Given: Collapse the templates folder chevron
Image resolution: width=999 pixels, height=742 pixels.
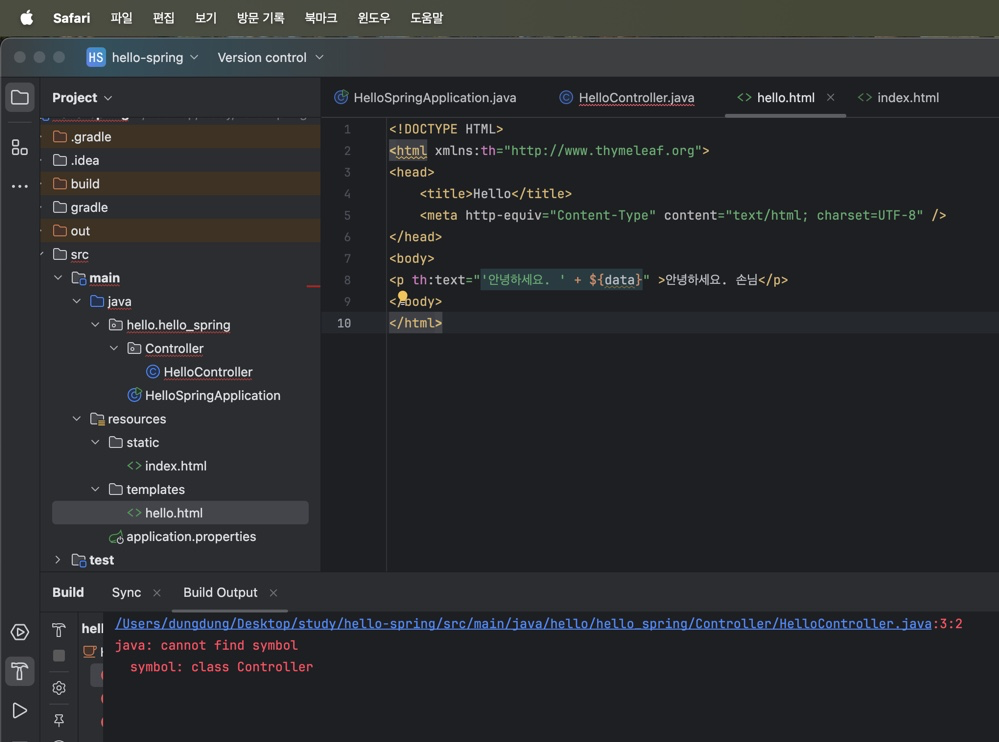Looking at the screenshot, I should tap(95, 489).
